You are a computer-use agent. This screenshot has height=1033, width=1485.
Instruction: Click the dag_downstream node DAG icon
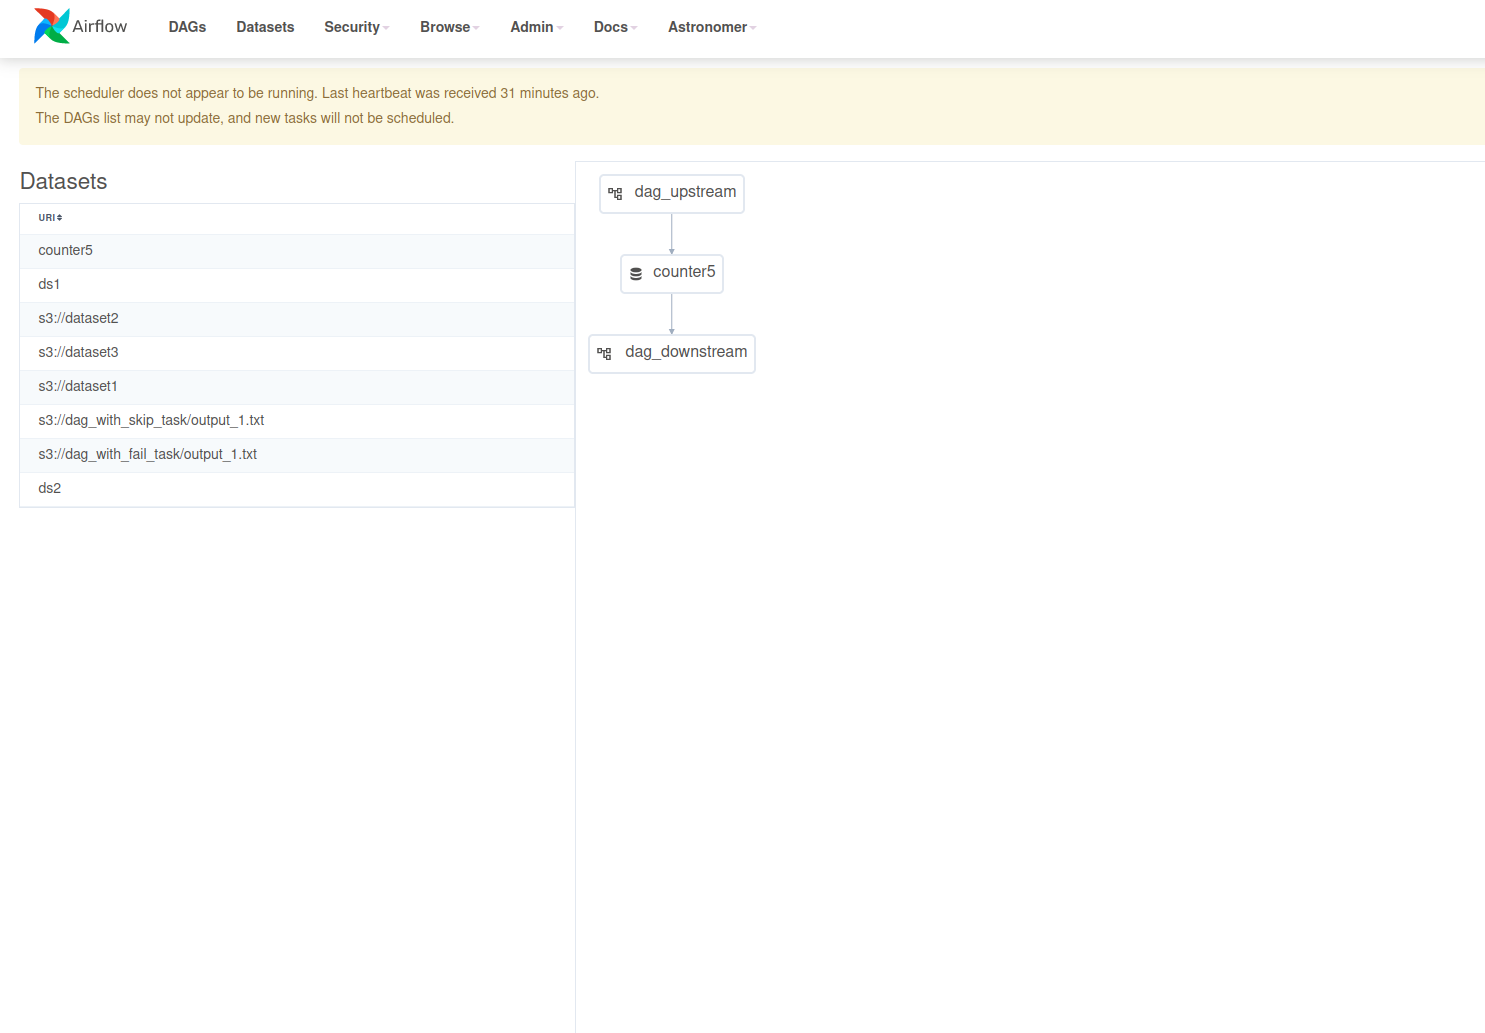point(604,353)
